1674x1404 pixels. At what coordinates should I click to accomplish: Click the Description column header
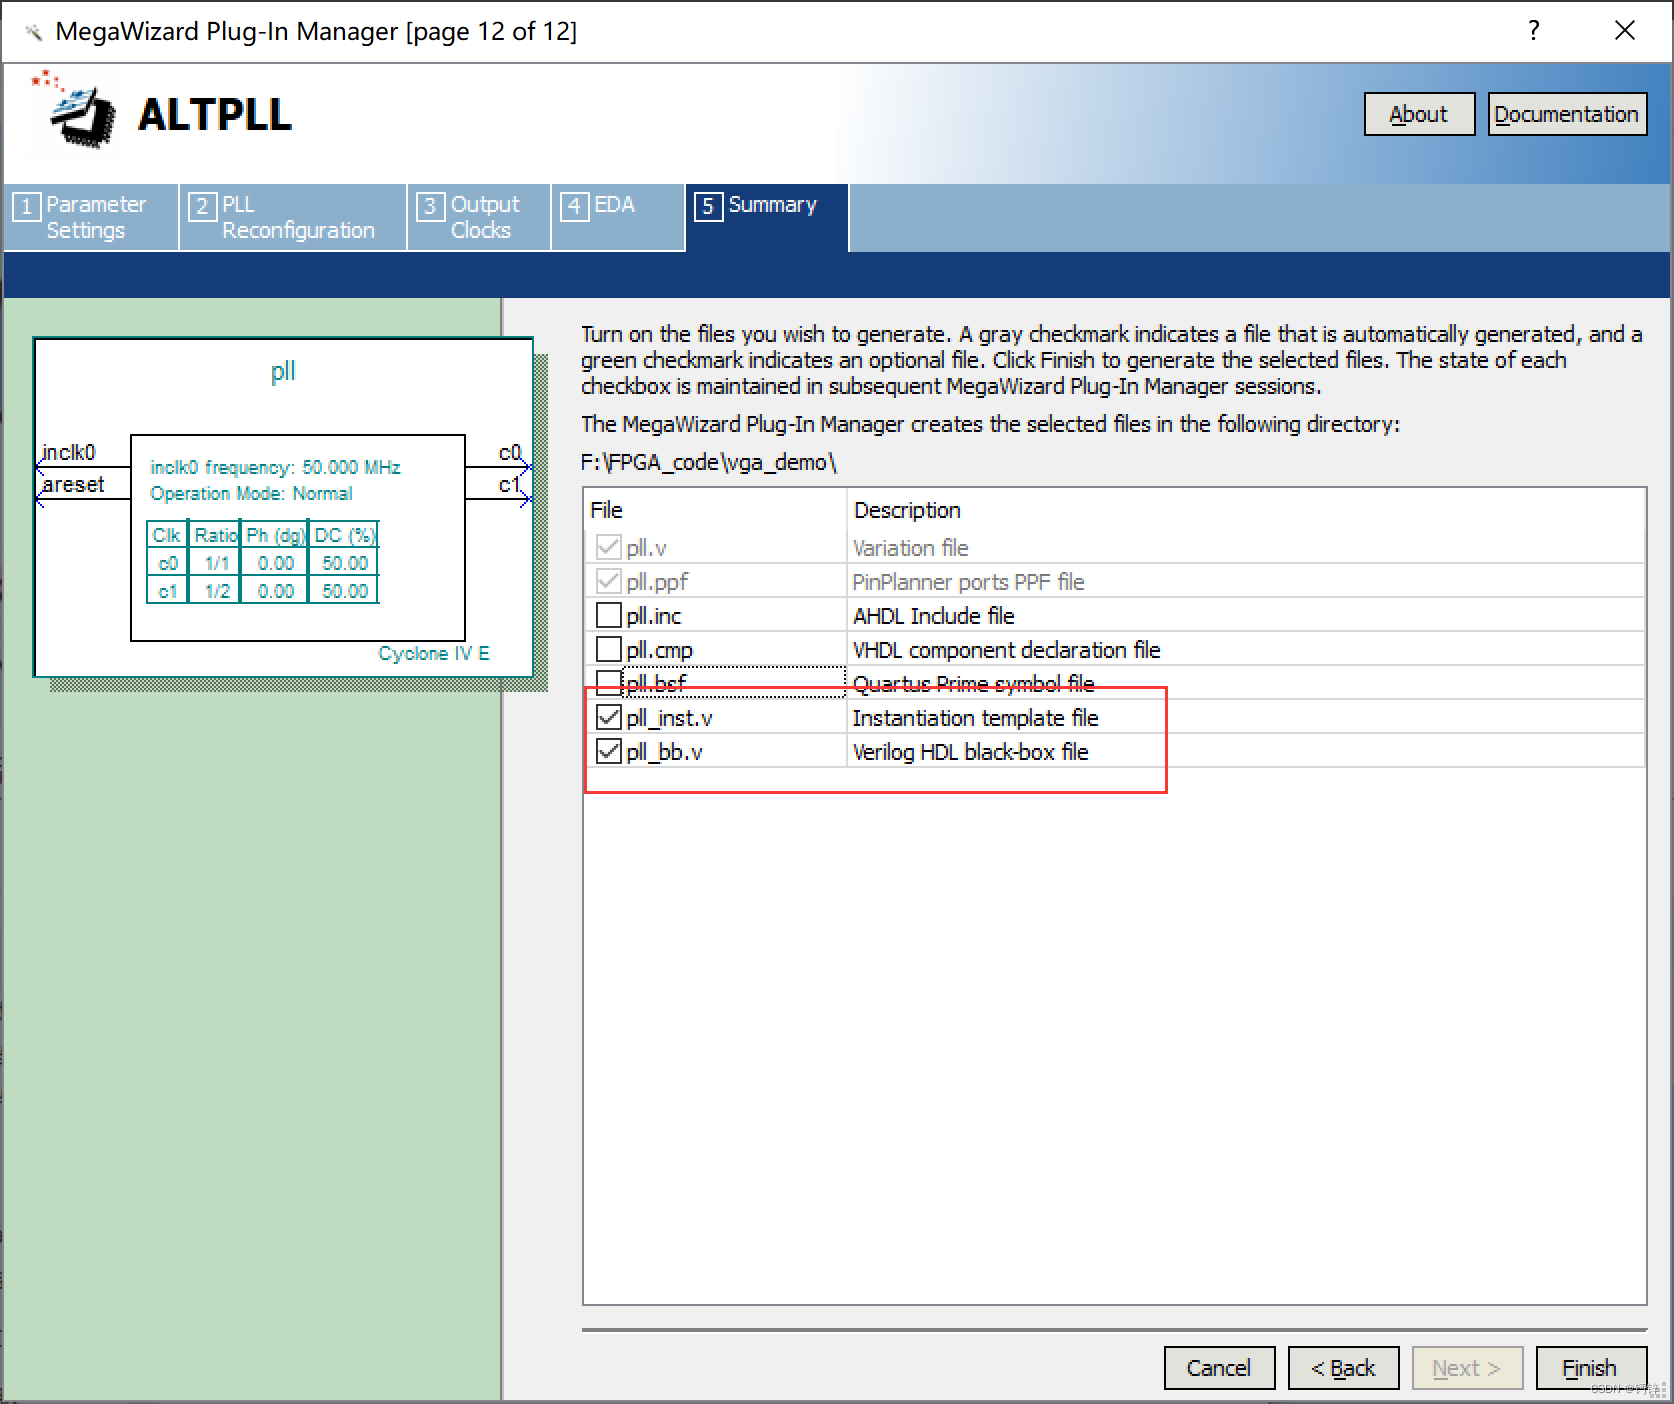(x=1246, y=510)
